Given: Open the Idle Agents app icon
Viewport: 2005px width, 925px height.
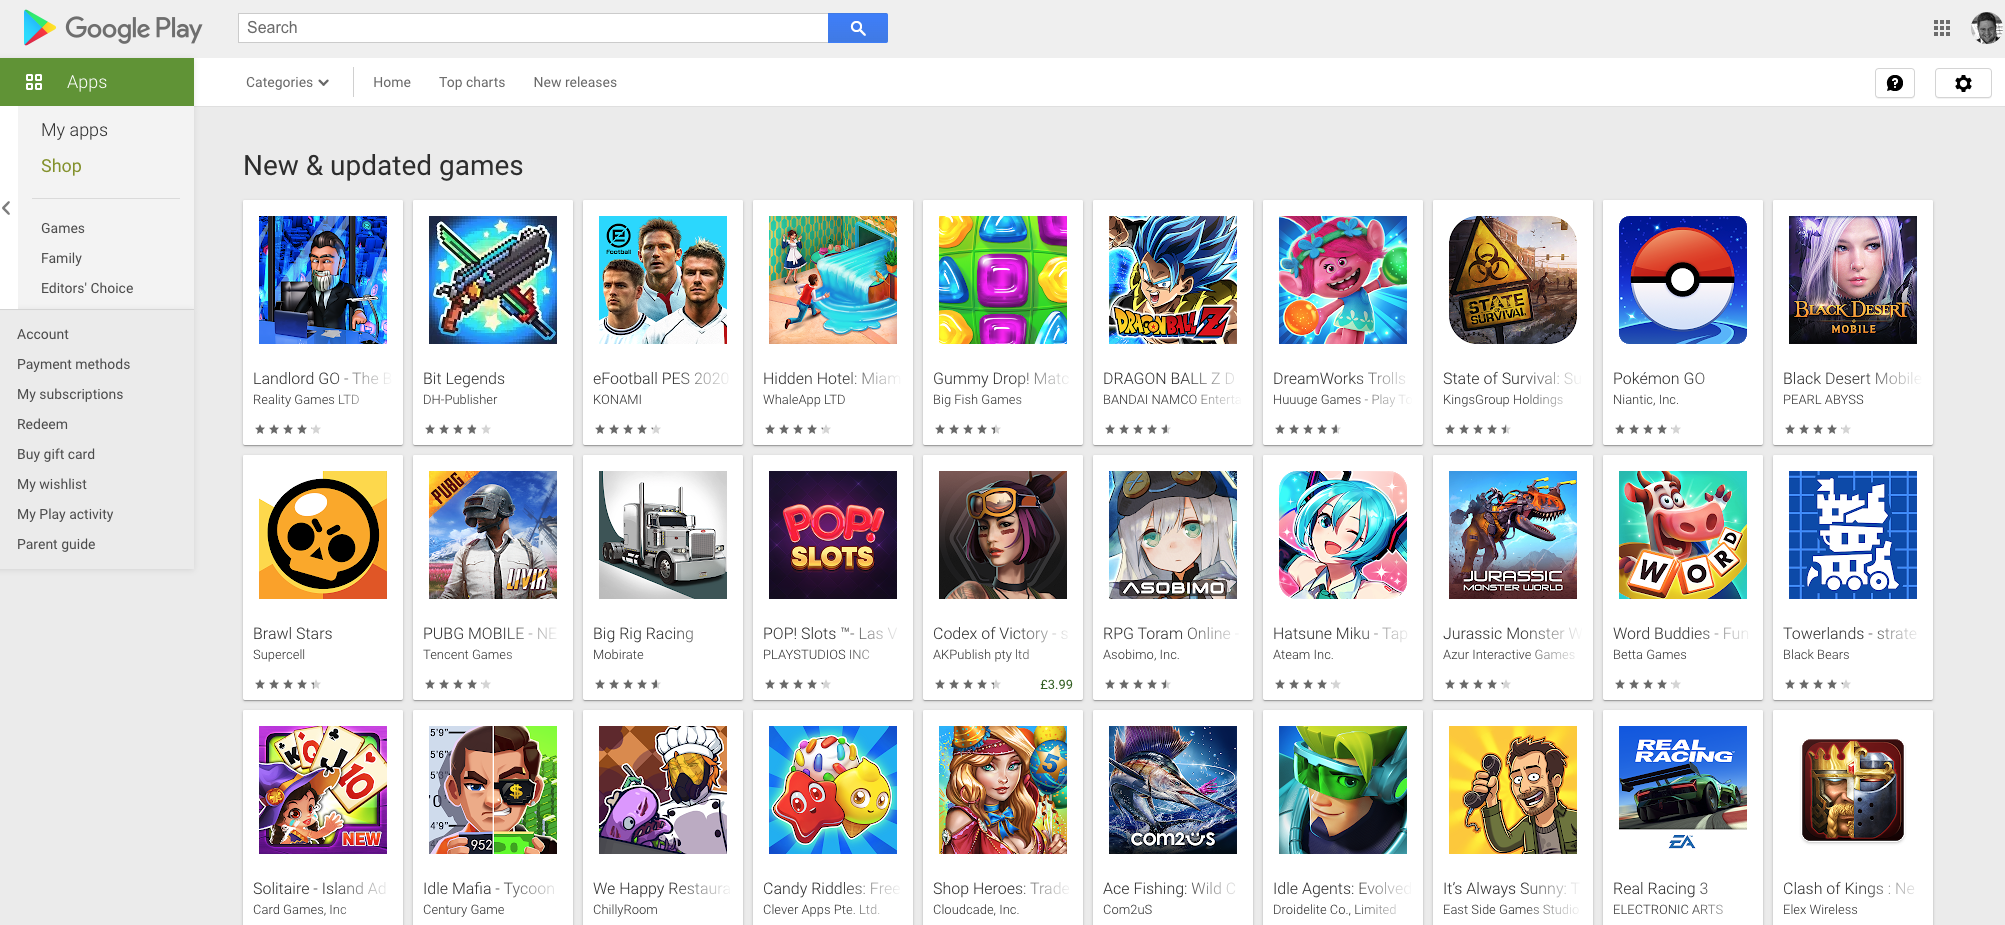Looking at the screenshot, I should click(x=1343, y=790).
